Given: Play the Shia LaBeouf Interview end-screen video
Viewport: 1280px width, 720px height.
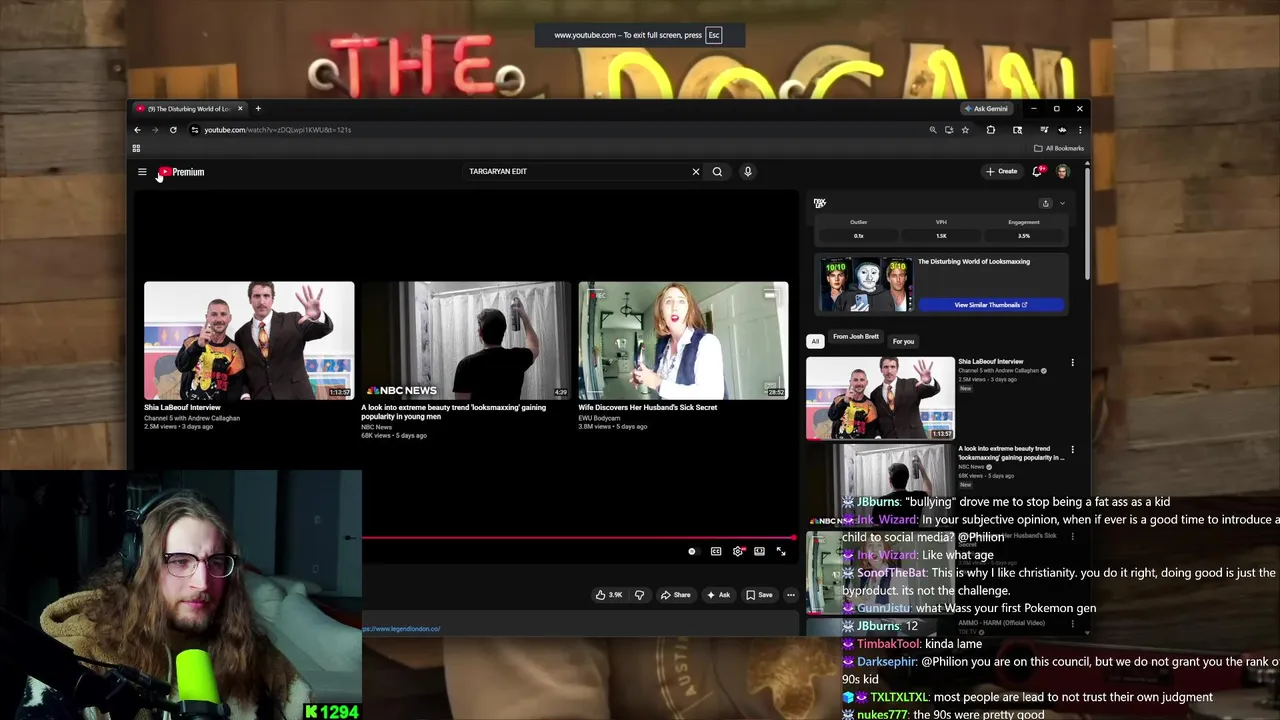Looking at the screenshot, I should click(x=249, y=341).
